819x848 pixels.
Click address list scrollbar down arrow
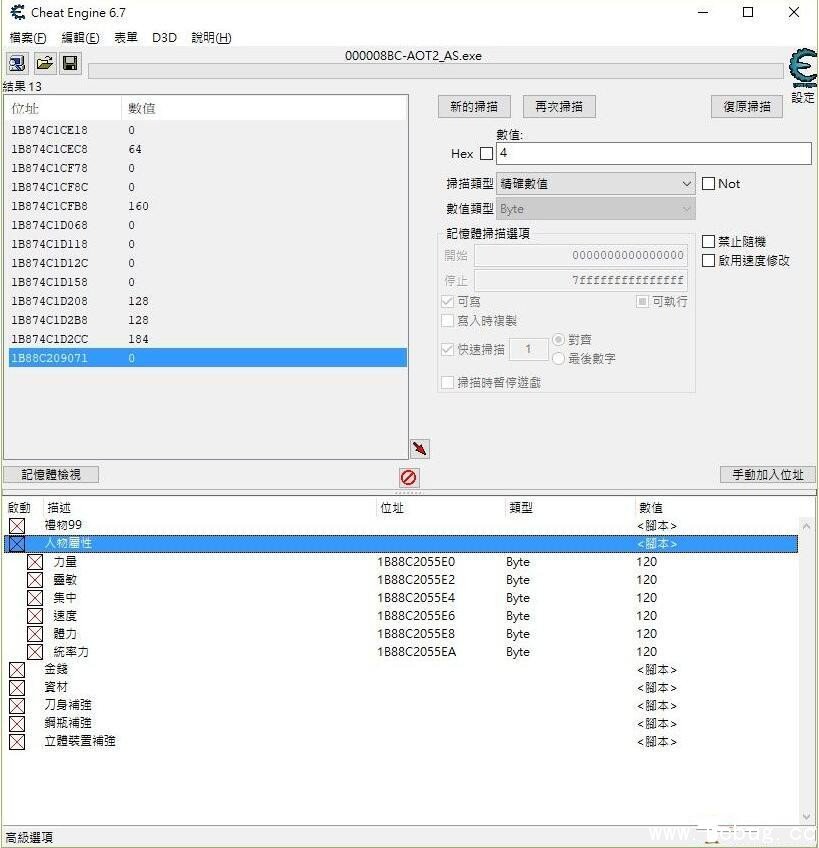coord(806,817)
